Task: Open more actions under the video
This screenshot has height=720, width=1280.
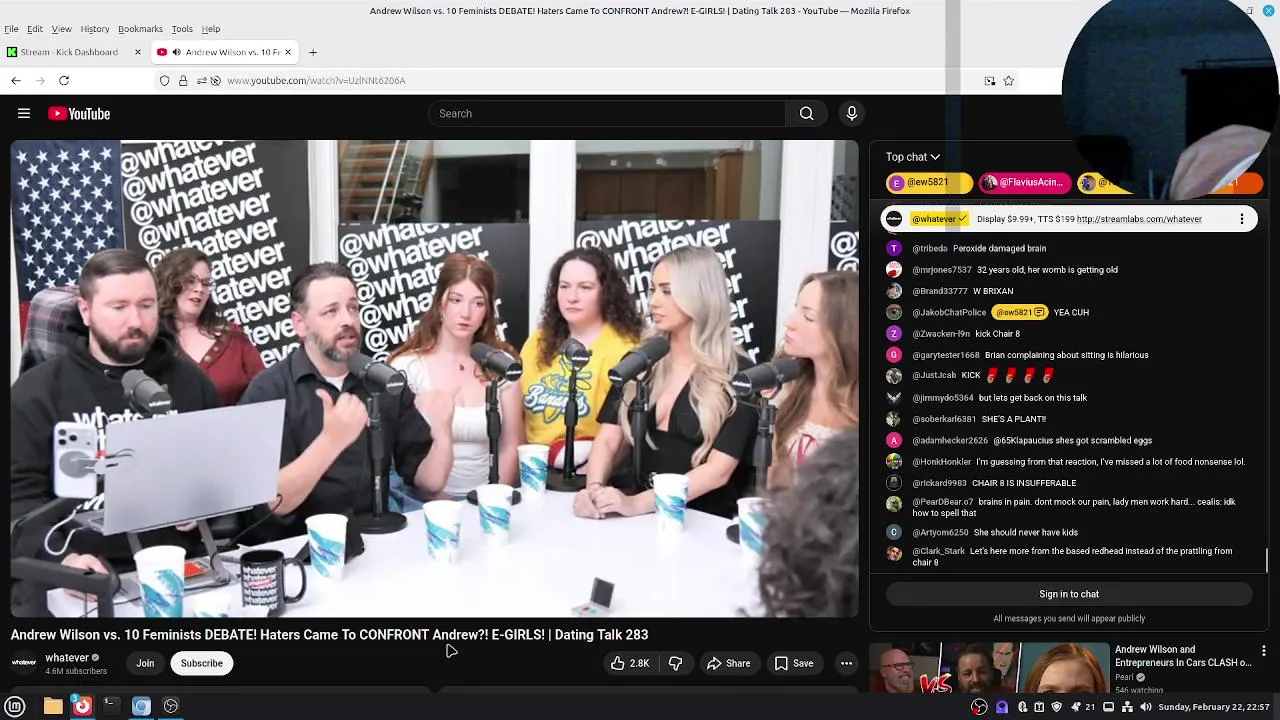Action: click(846, 663)
